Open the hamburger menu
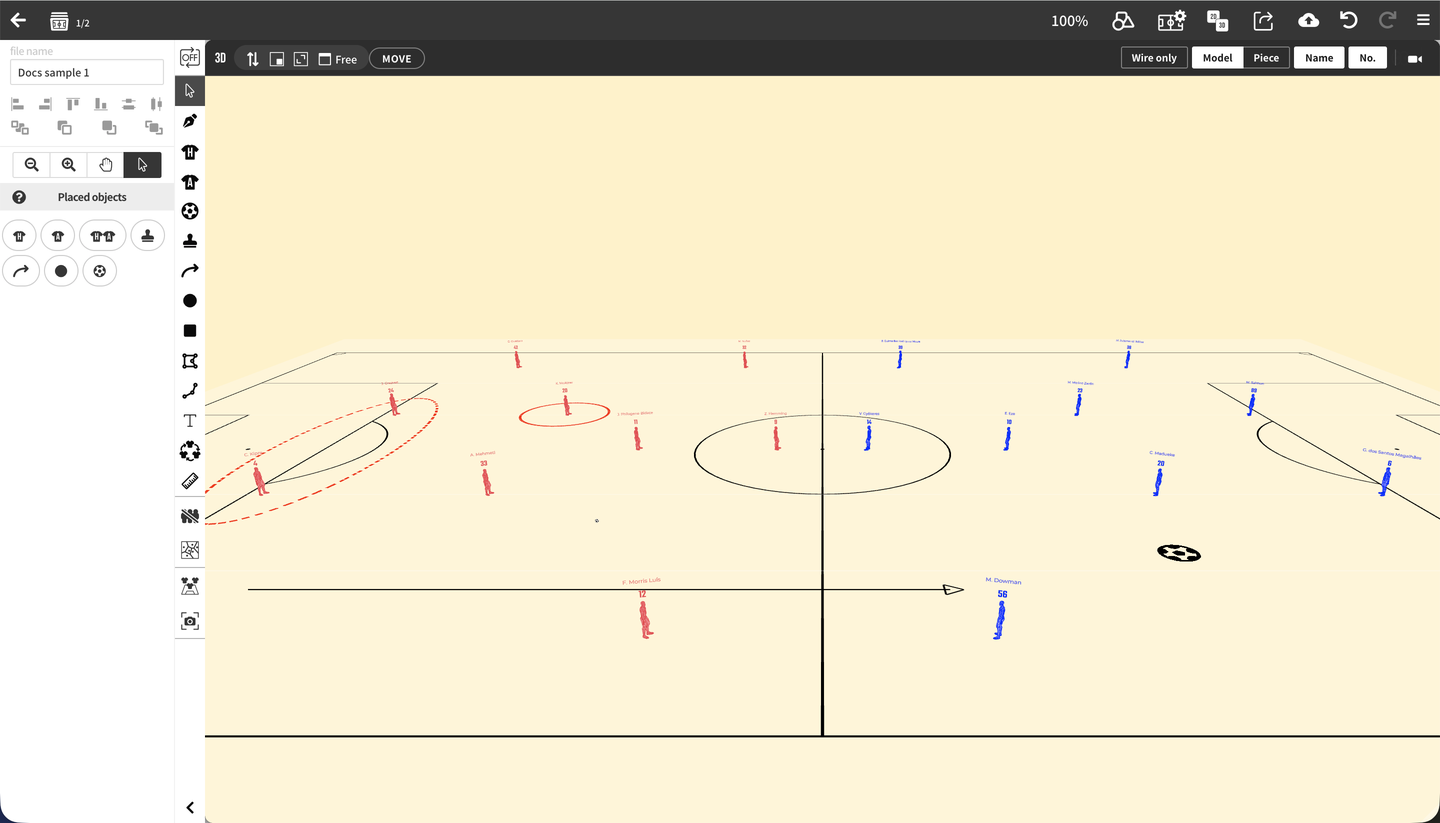Viewport: 1440px width, 823px height. click(x=1423, y=20)
